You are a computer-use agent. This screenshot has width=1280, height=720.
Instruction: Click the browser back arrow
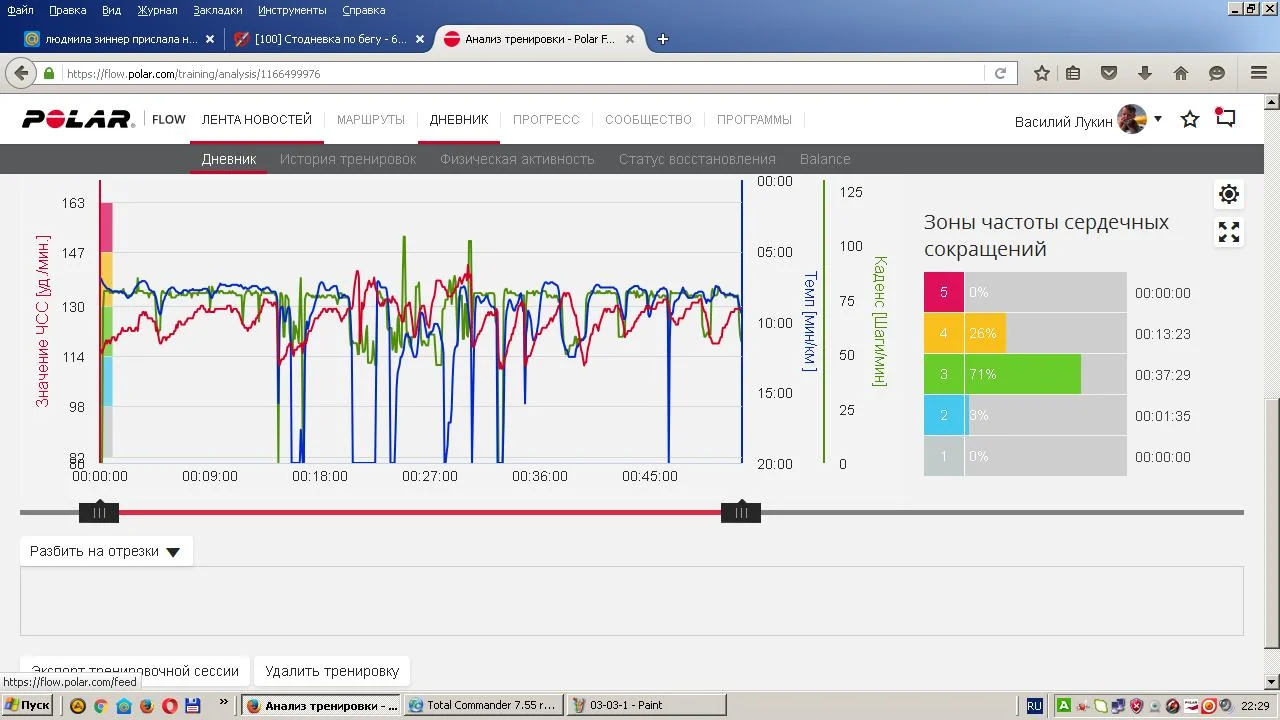(20, 73)
